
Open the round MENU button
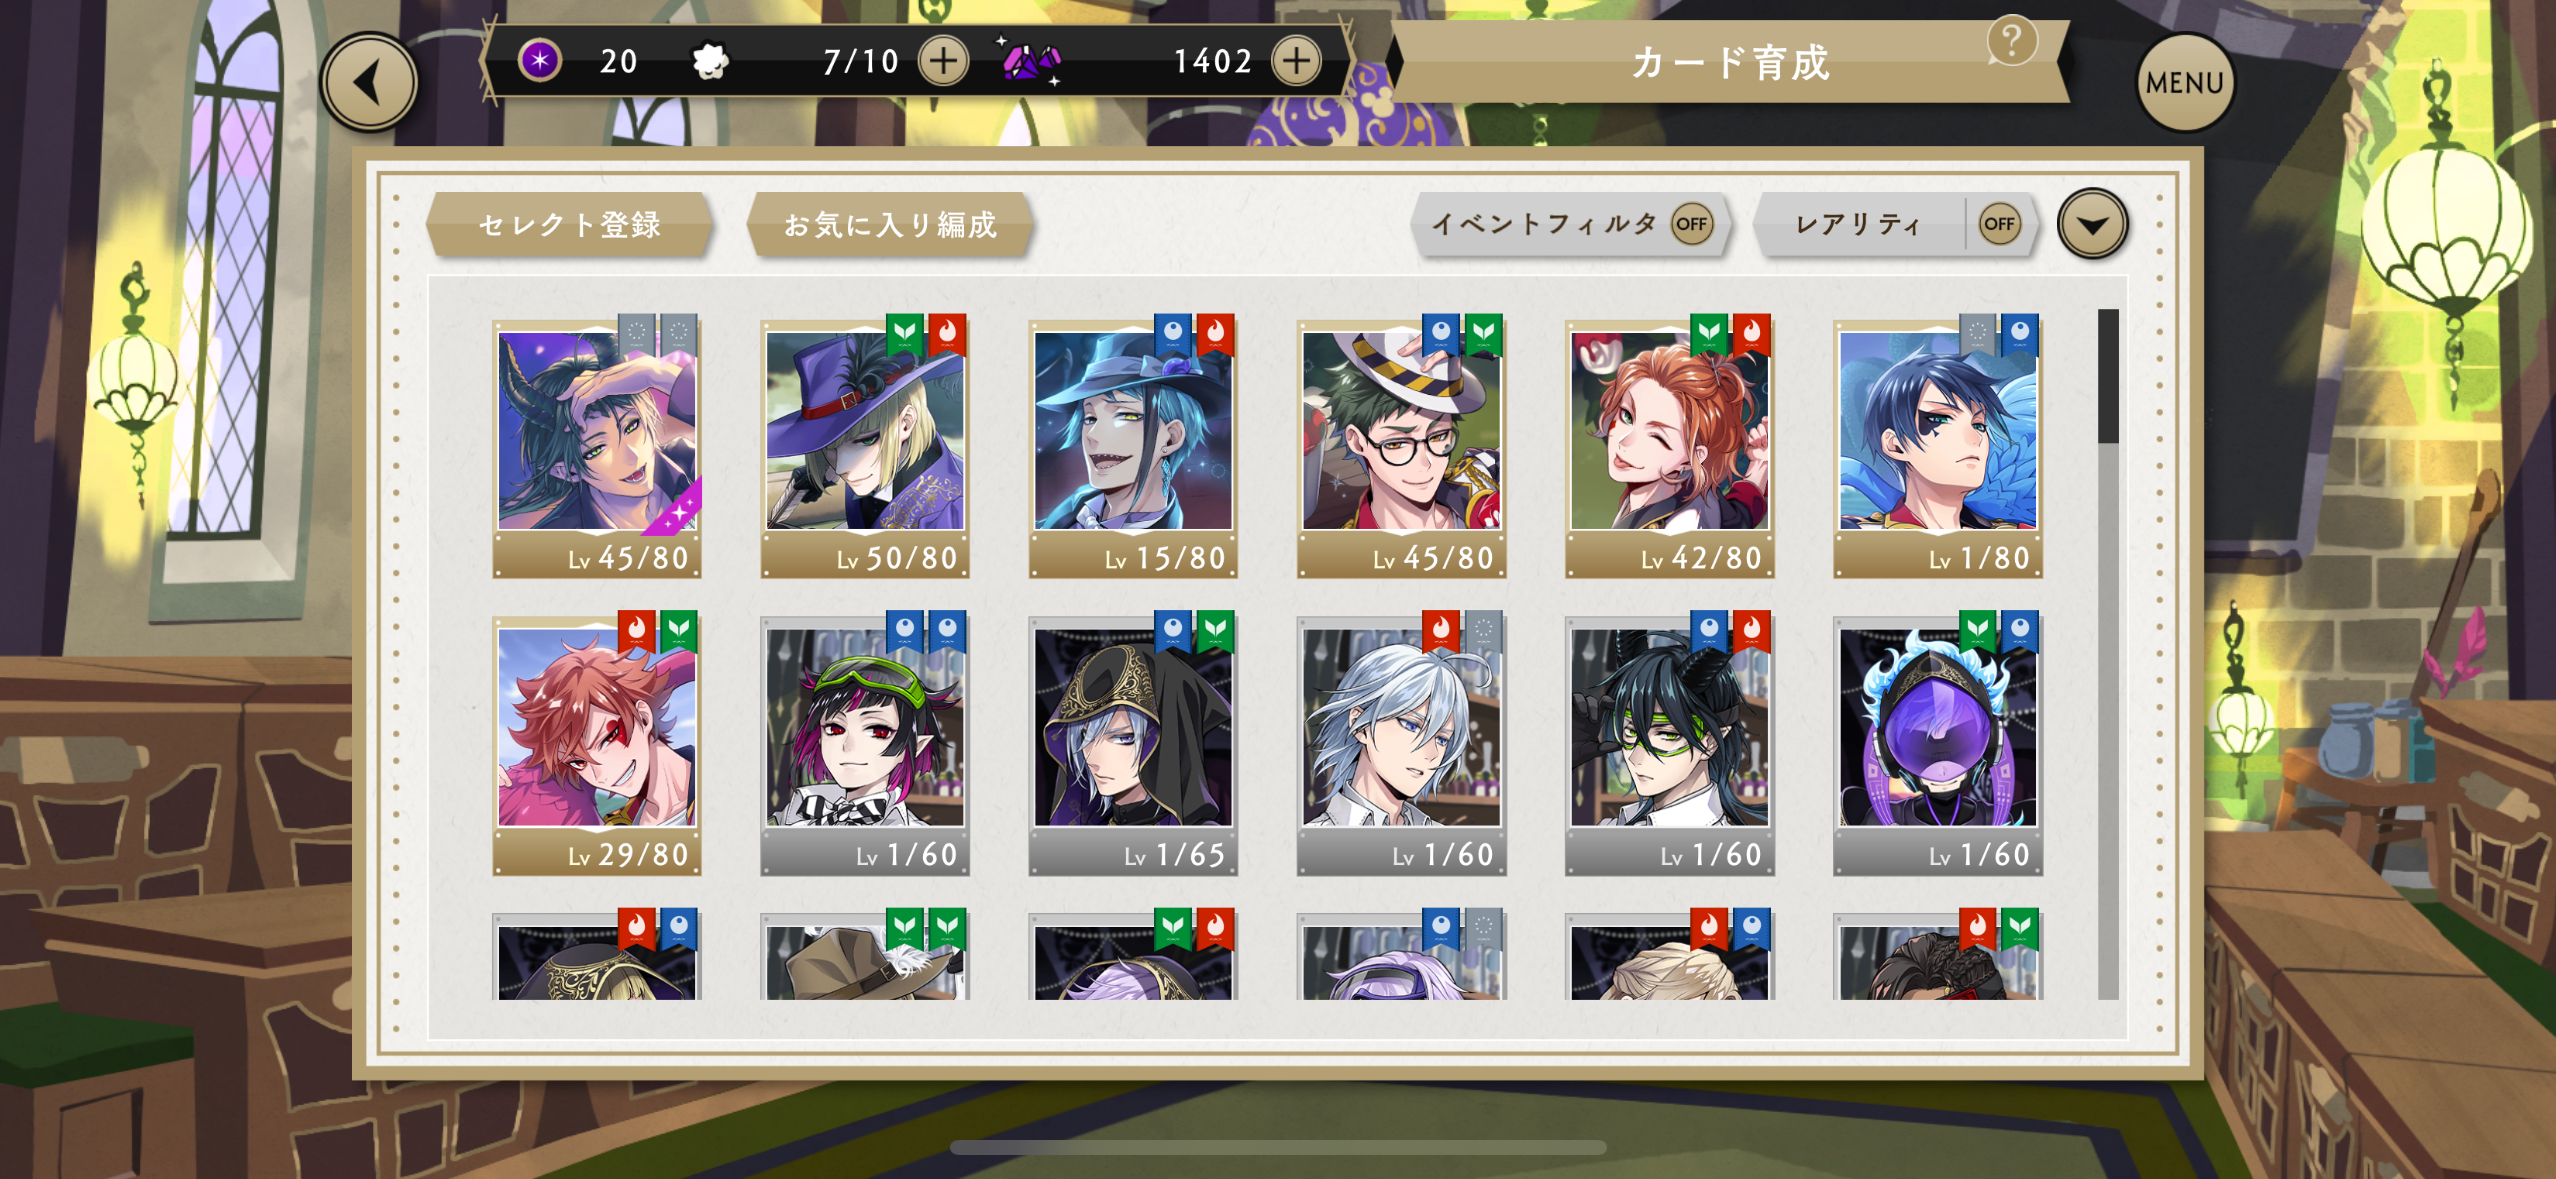[x=2184, y=83]
